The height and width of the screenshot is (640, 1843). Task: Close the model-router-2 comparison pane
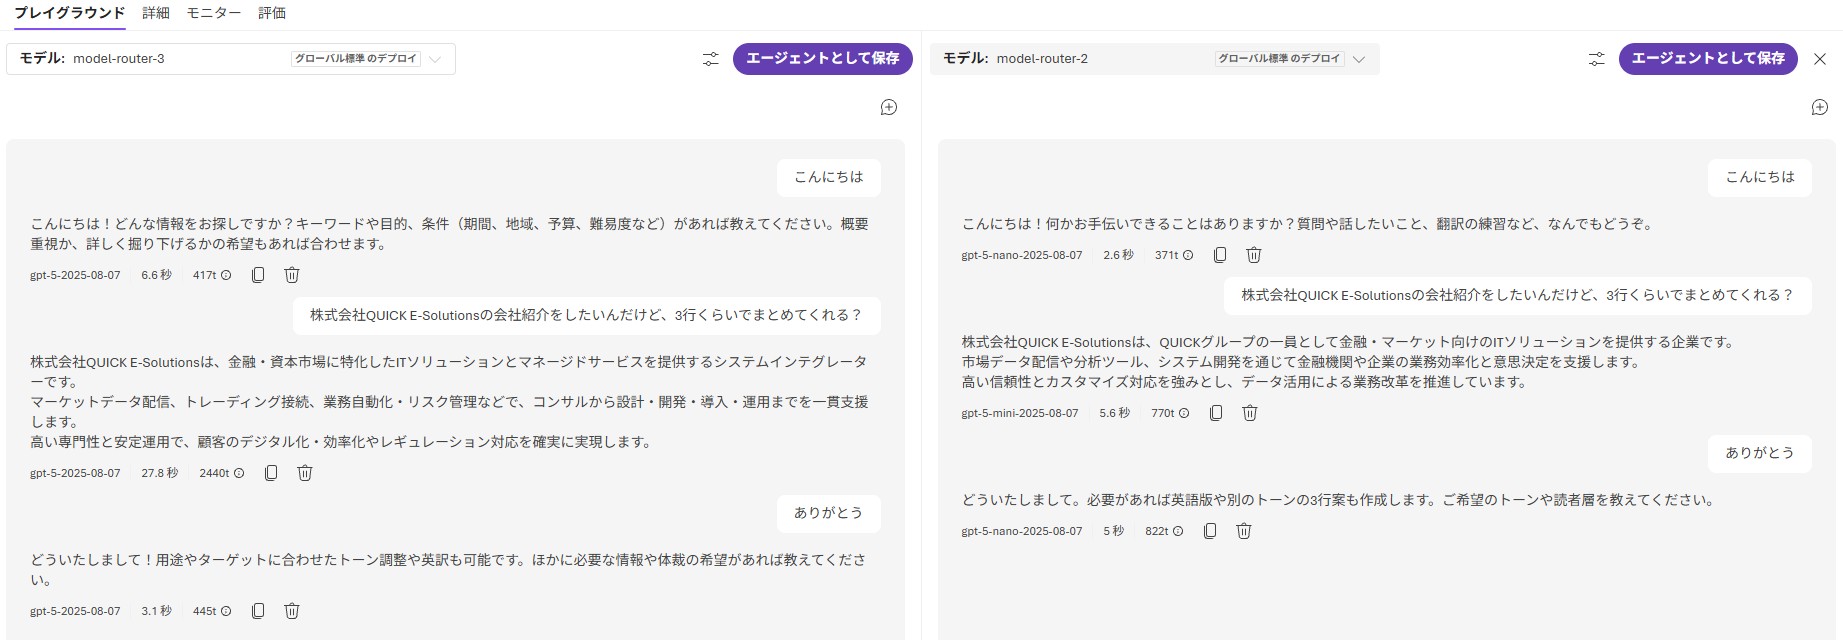(x=1820, y=59)
